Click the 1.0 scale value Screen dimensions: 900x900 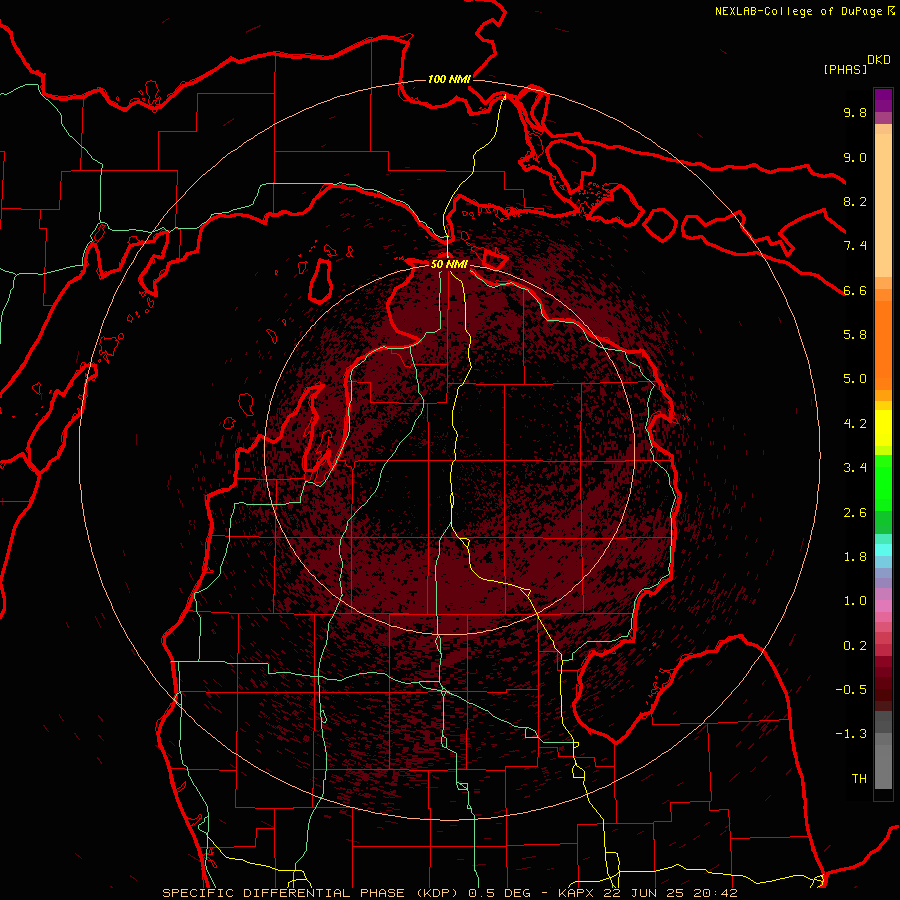point(855,601)
